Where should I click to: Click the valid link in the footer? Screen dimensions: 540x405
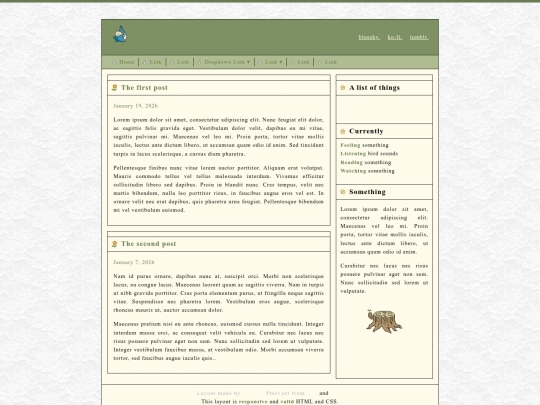pos(287,402)
